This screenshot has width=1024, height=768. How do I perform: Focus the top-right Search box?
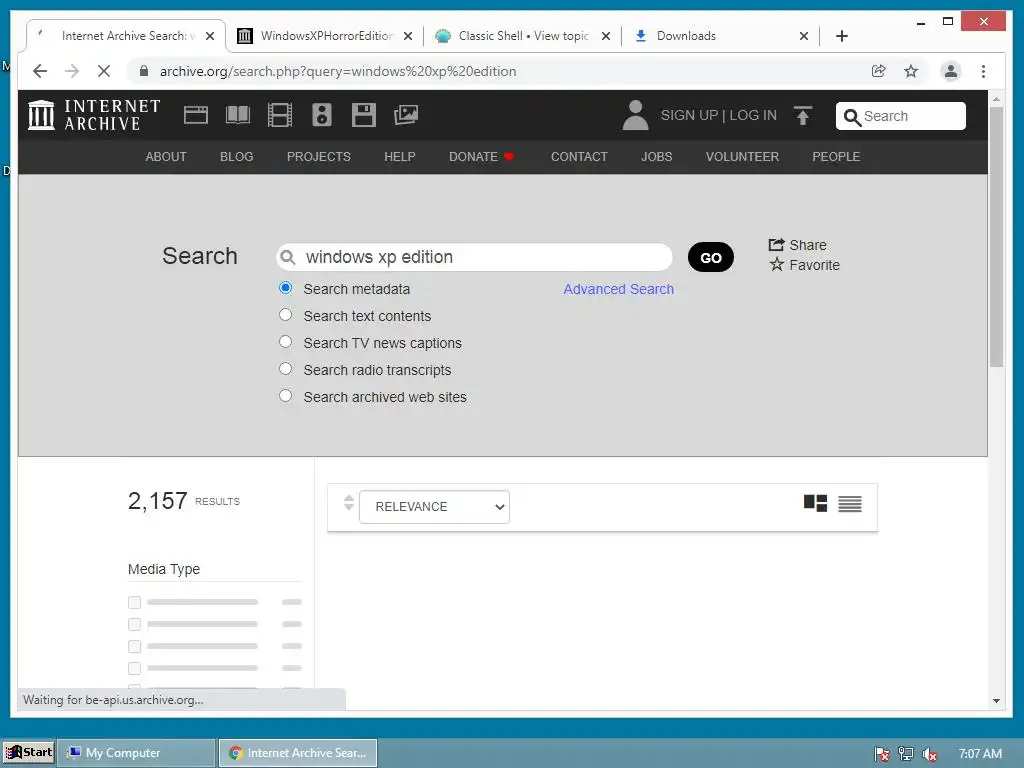901,116
